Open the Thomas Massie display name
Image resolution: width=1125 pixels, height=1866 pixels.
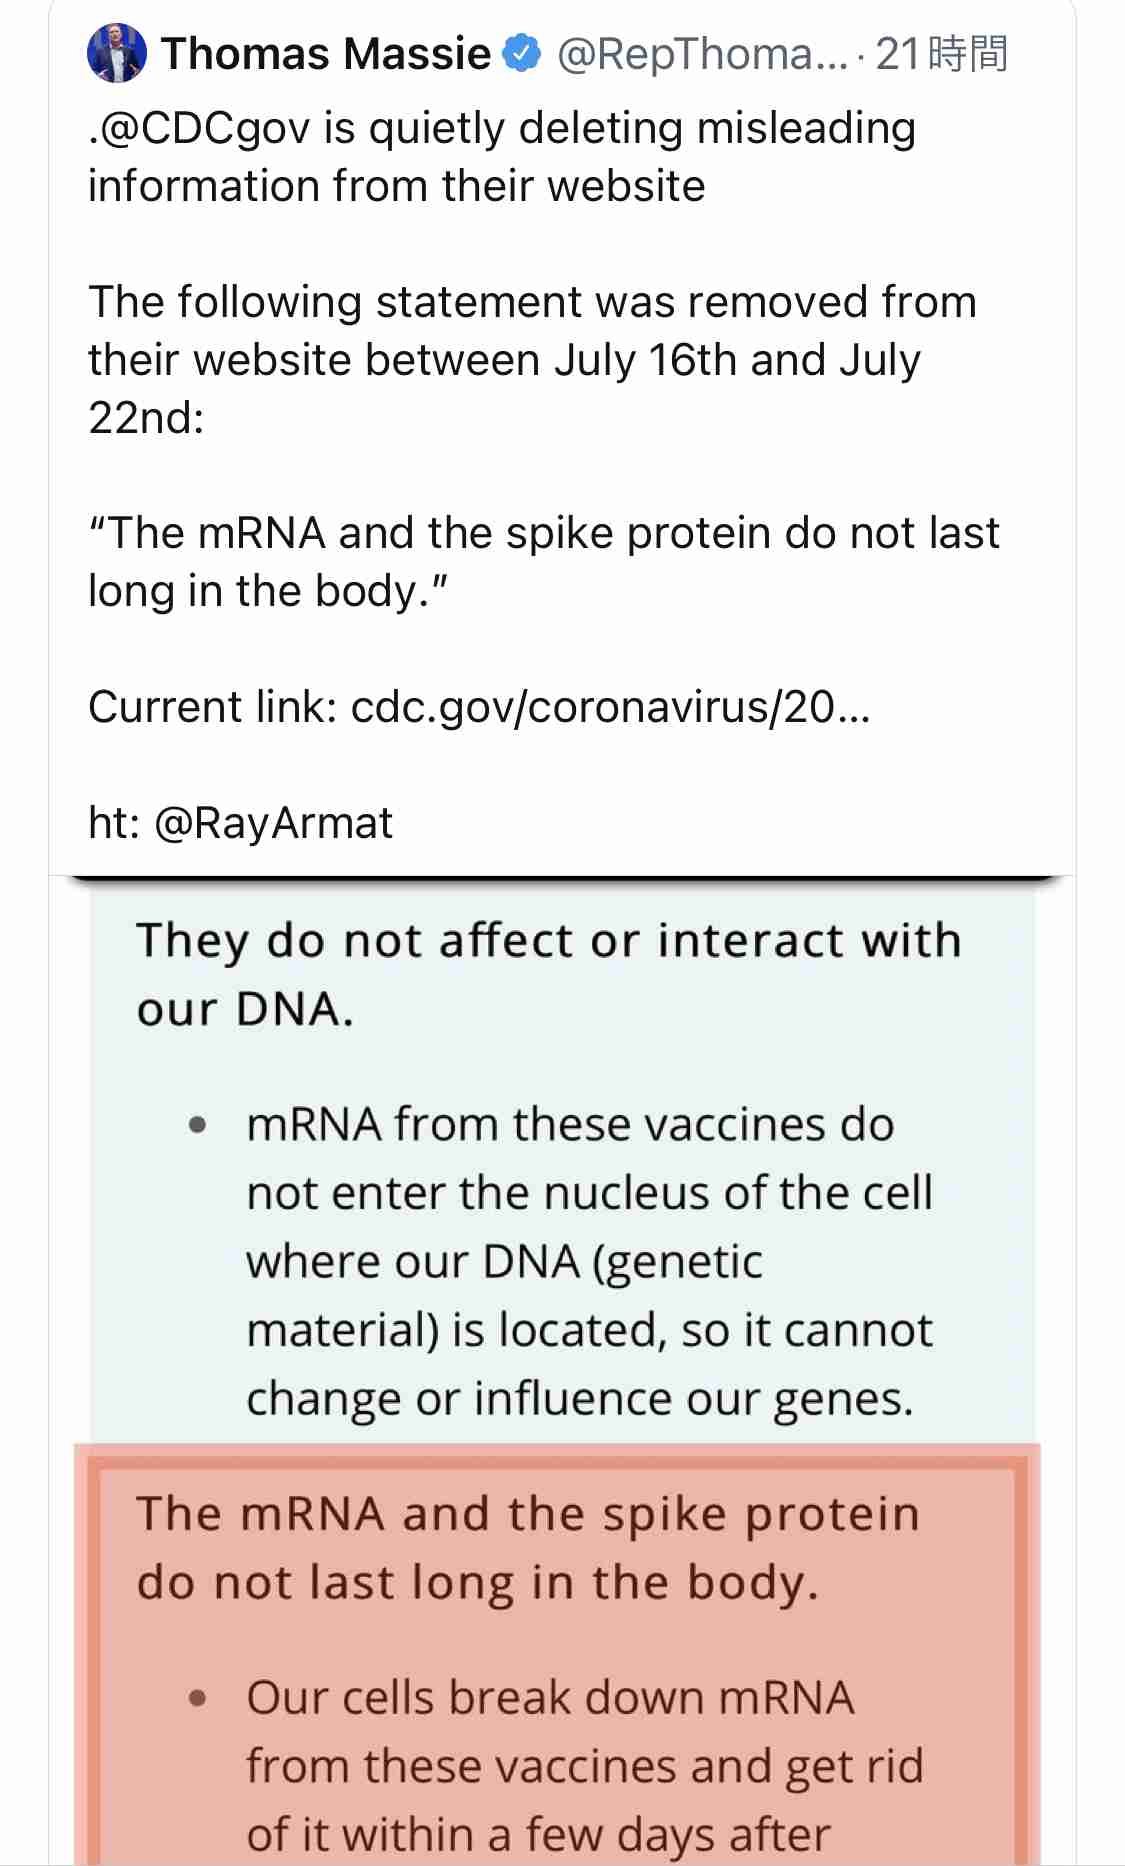(x=326, y=53)
